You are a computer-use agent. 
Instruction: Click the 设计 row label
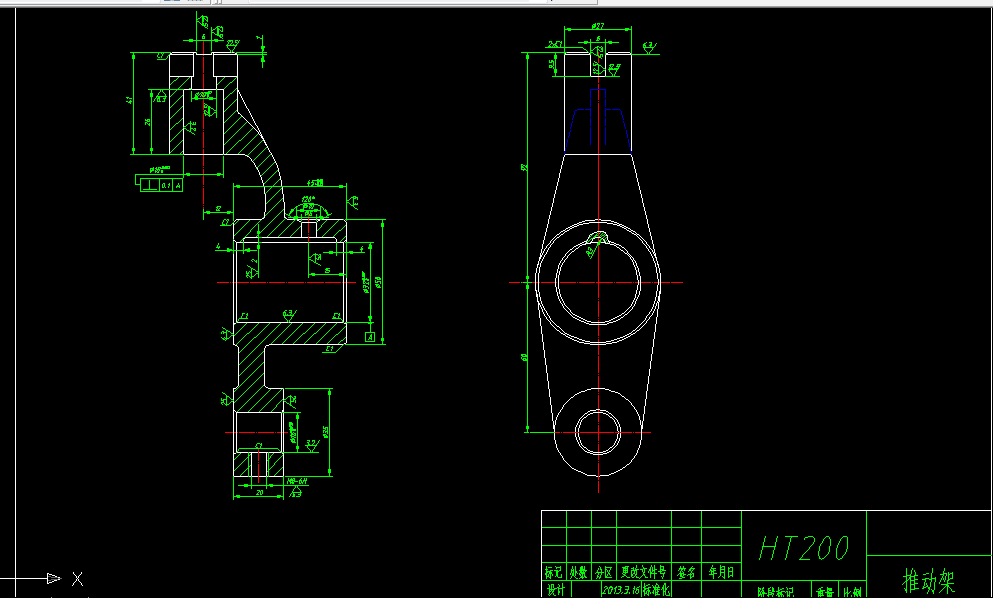pyautogui.click(x=555, y=590)
